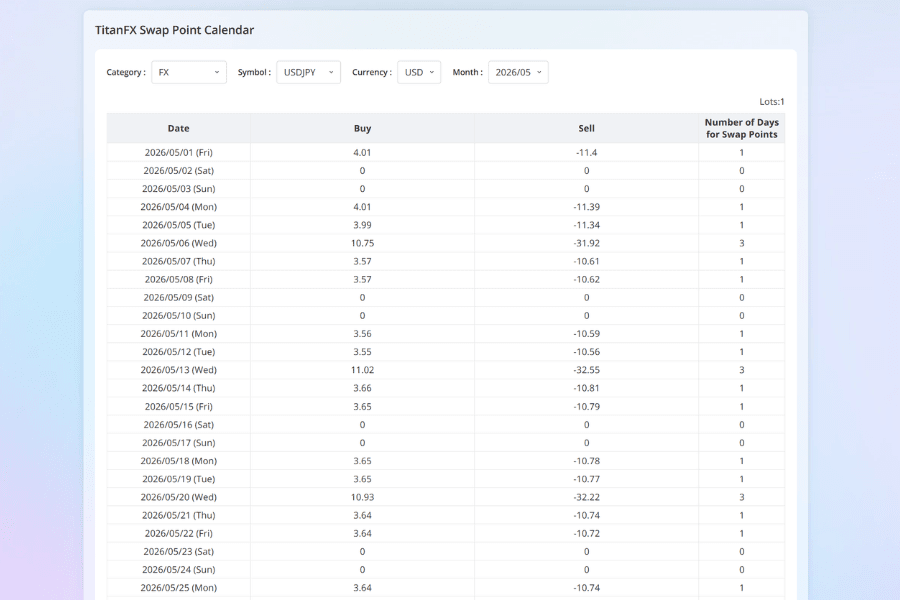Select the 2026/05/23 (Sat) date cell
This screenshot has height=600, width=900.
pos(179,552)
